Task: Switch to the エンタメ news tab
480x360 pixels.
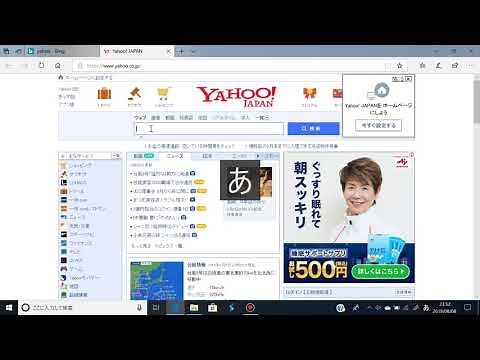Action: point(239,156)
